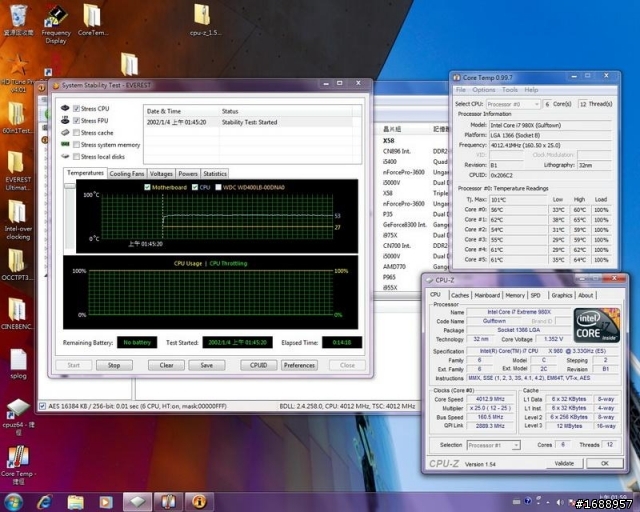The image size is (640, 512).
Task: Open the 60in1Test folder icon
Action: (x=17, y=118)
